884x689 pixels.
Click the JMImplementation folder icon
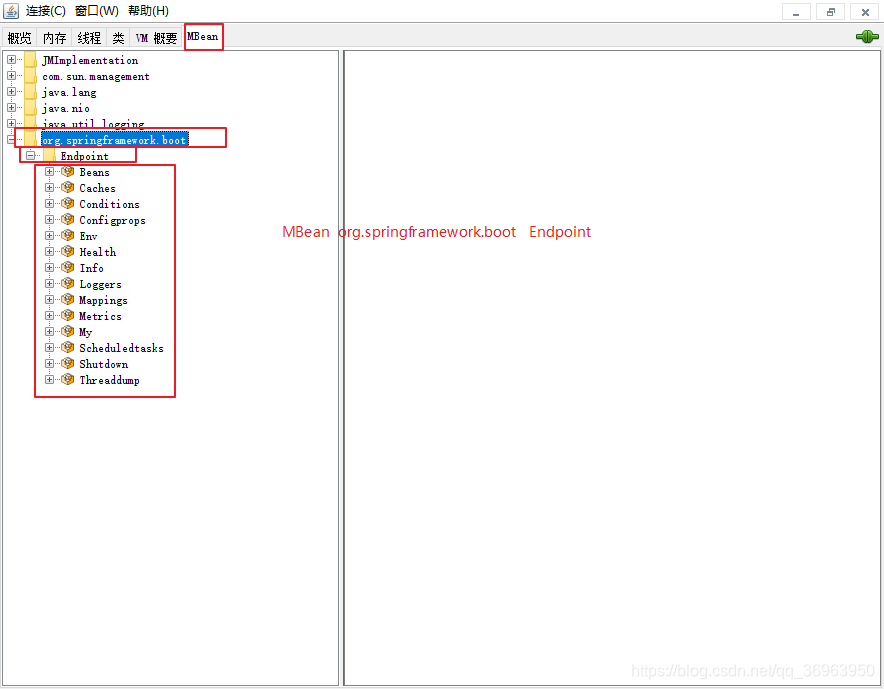(30, 60)
